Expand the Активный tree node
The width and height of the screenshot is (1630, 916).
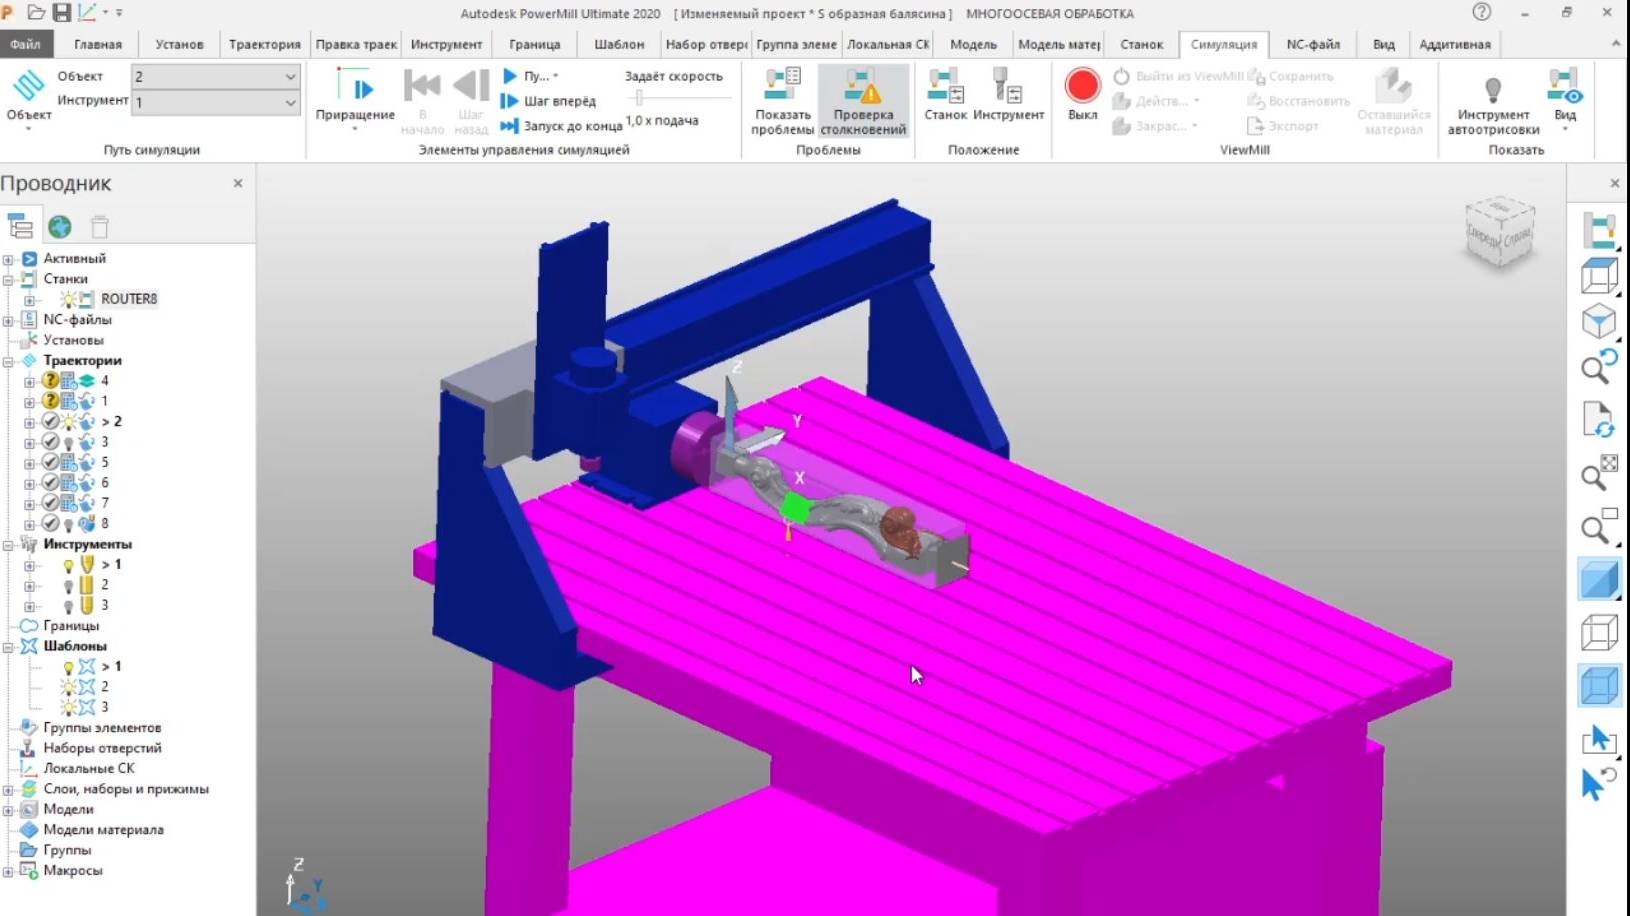(x=8, y=259)
